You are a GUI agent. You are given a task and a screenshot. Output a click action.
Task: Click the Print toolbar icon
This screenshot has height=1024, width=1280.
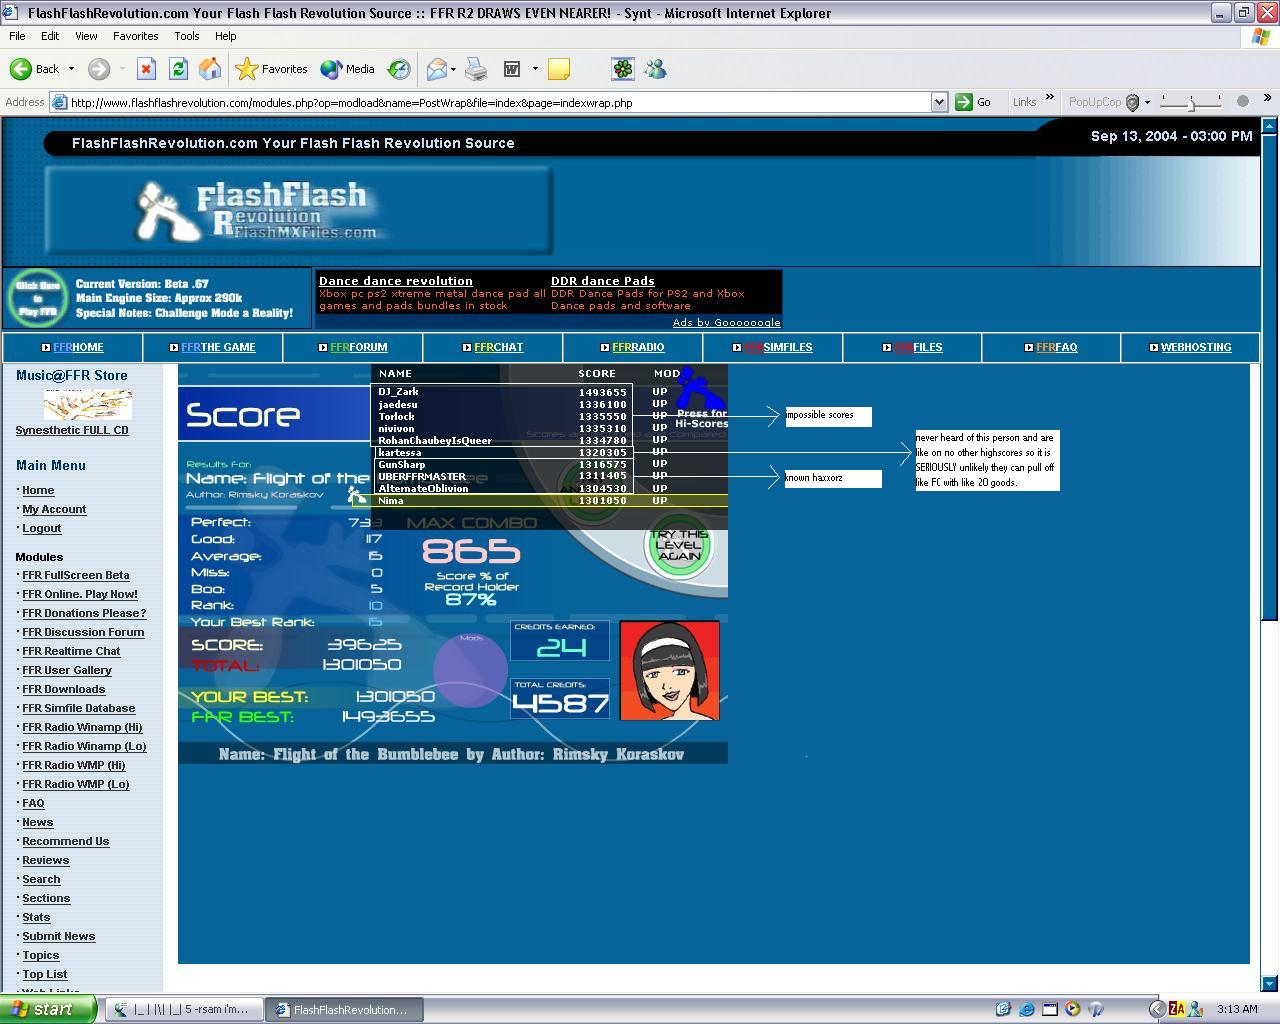[476, 69]
